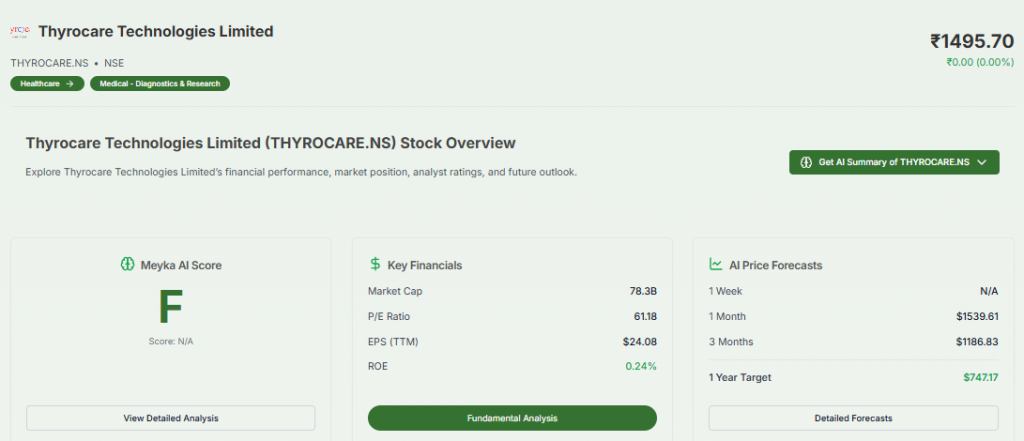Click the $1186.83 forecast value
The height and width of the screenshot is (441, 1024).
pyautogui.click(x=978, y=342)
